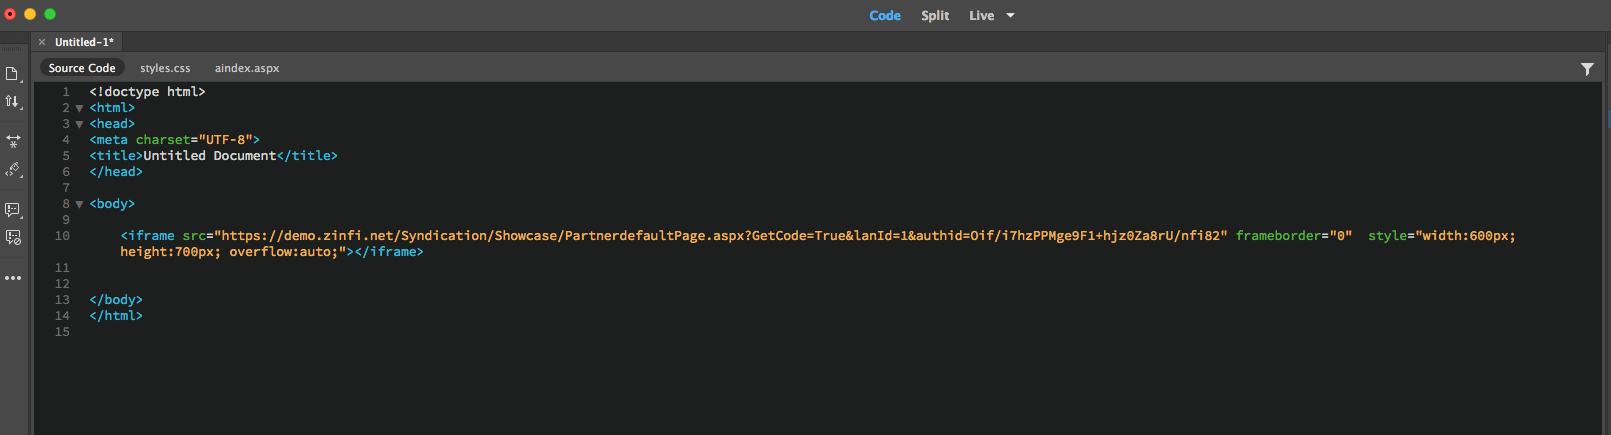Click the Collapse Selection icon
The width and height of the screenshot is (1611, 435).
[13, 142]
